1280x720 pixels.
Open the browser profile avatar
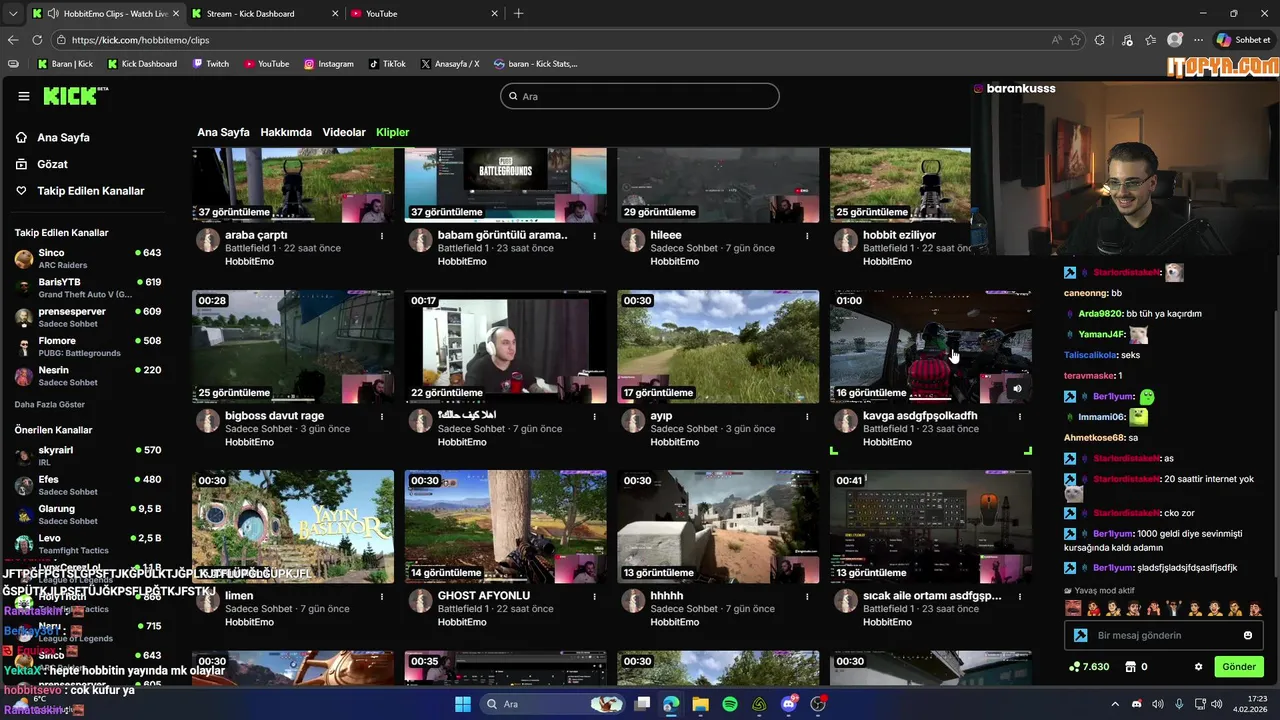[x=1175, y=40]
